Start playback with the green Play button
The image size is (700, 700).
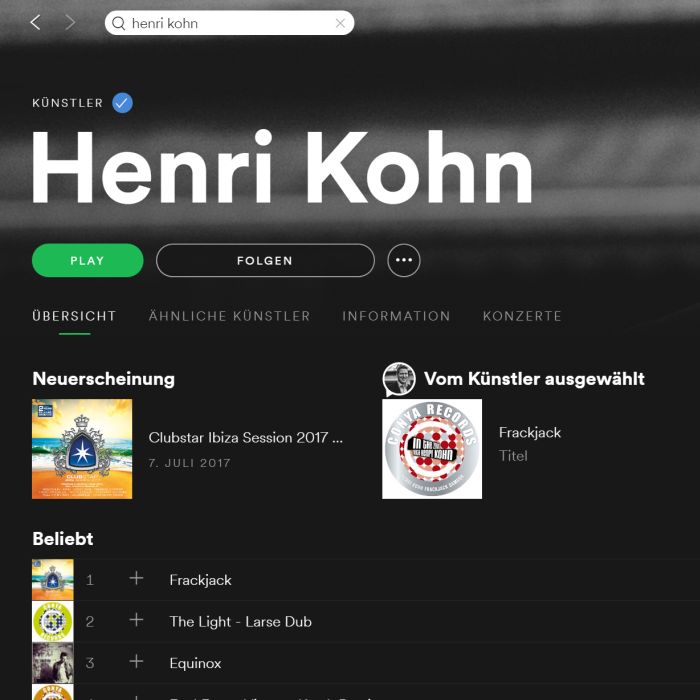[x=88, y=260]
